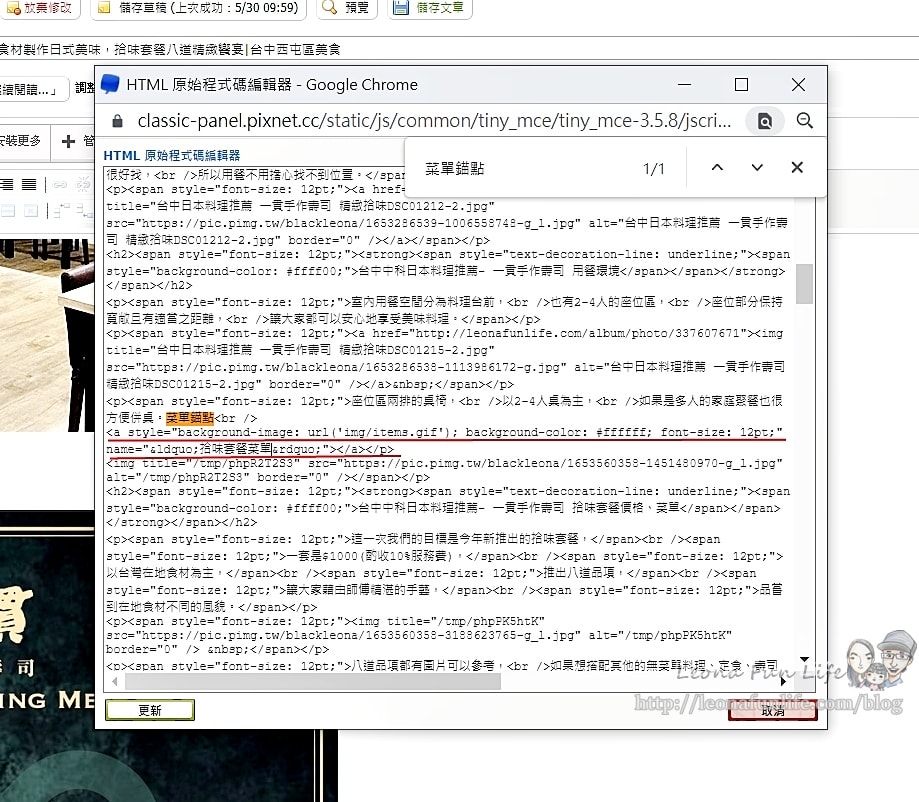
Task: Go to next find result arrow
Action: point(757,168)
